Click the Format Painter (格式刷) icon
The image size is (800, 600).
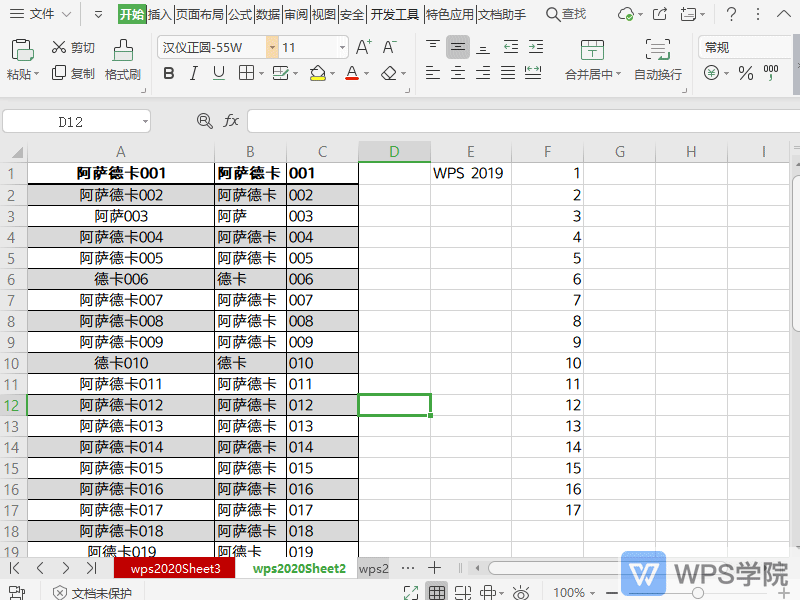tap(122, 51)
